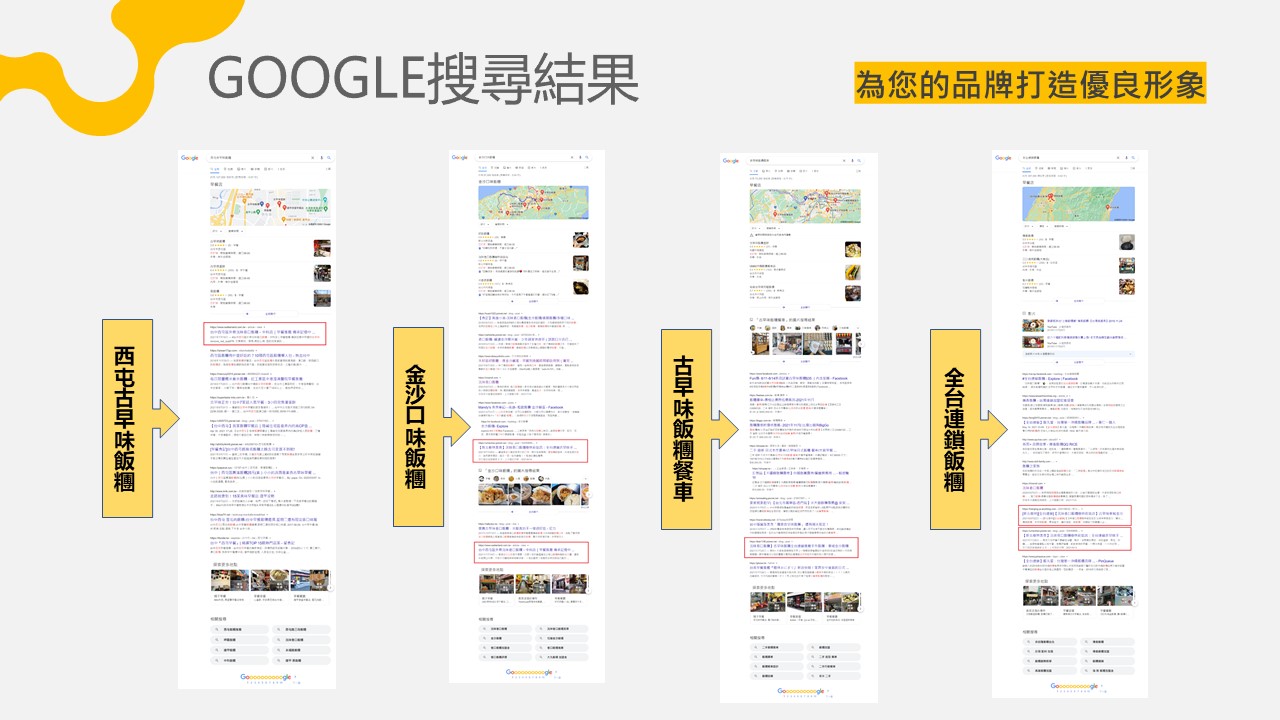Viewport: 1280px width, 720px height.
Task: Click Google logo in 西屯古早味飯糰 screenshot
Action: coord(190,158)
